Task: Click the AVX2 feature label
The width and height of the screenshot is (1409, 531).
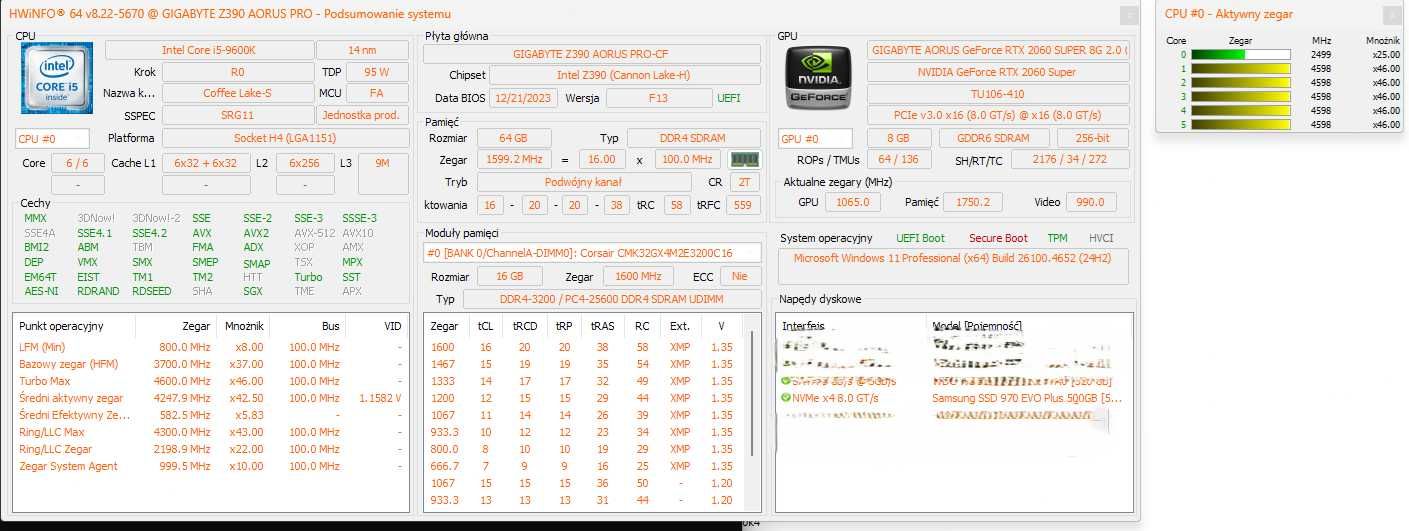Action: (x=256, y=233)
